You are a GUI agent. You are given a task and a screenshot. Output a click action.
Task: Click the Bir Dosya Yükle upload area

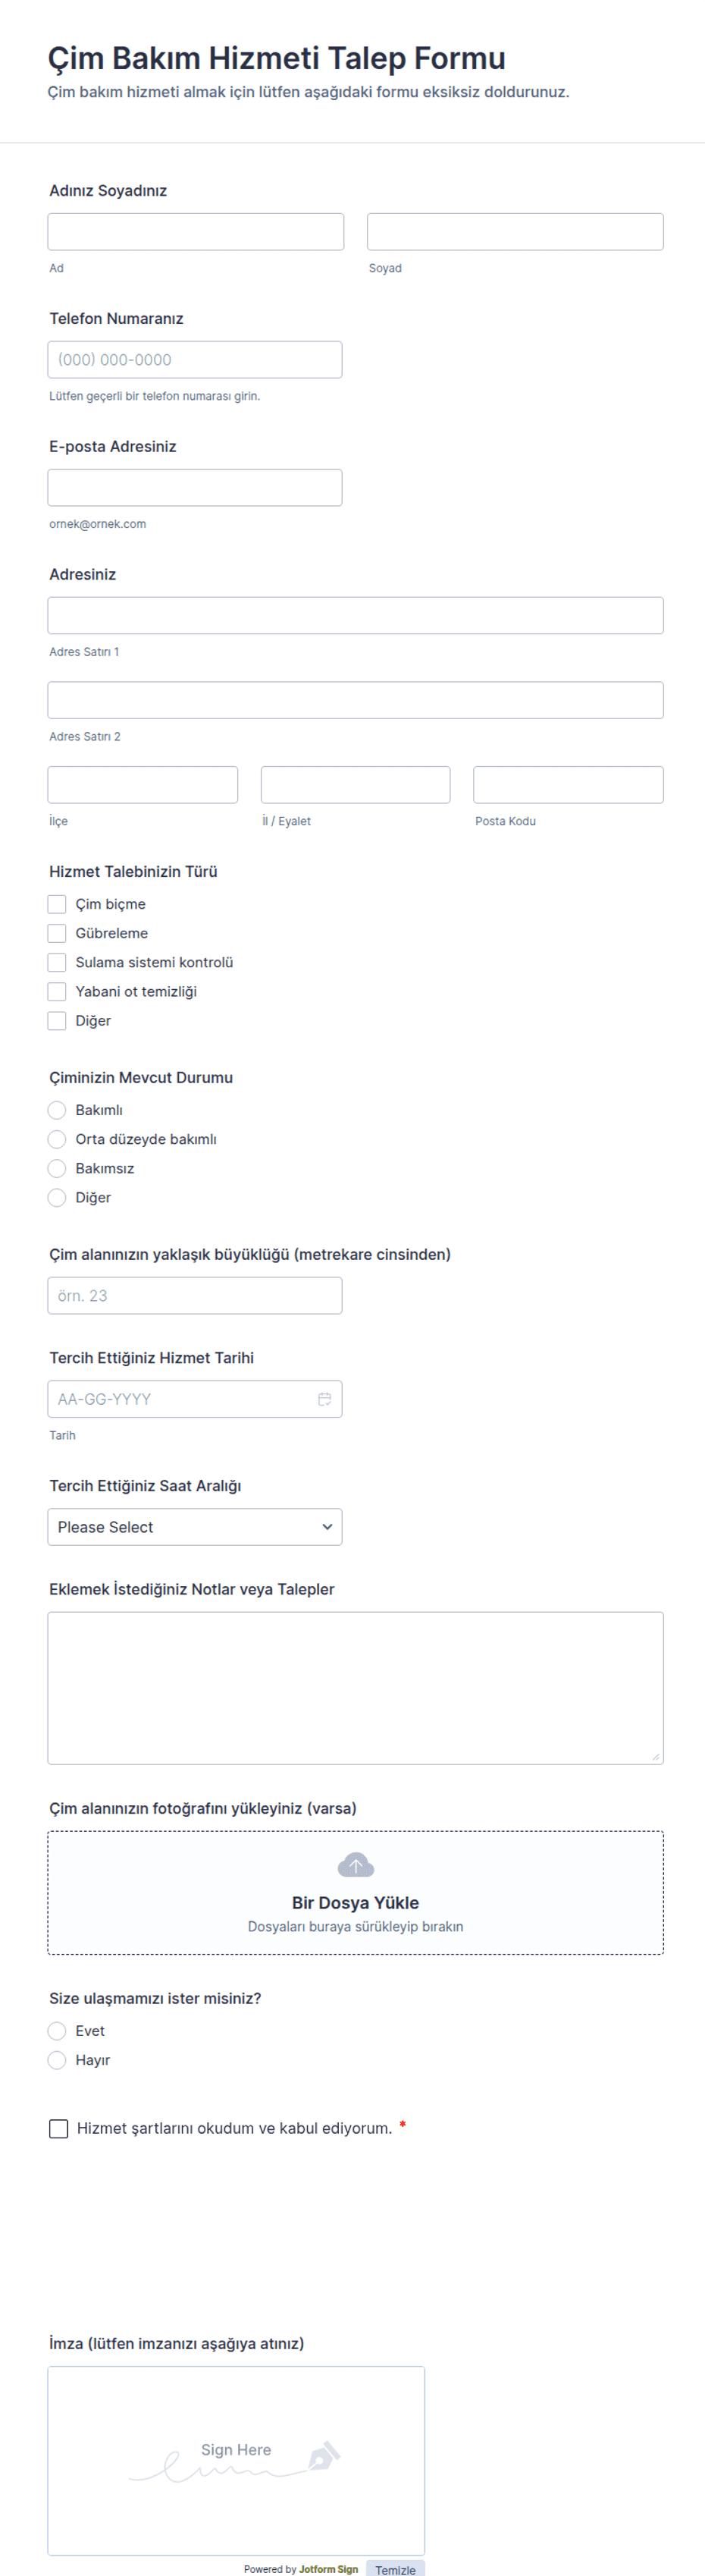(x=355, y=1892)
